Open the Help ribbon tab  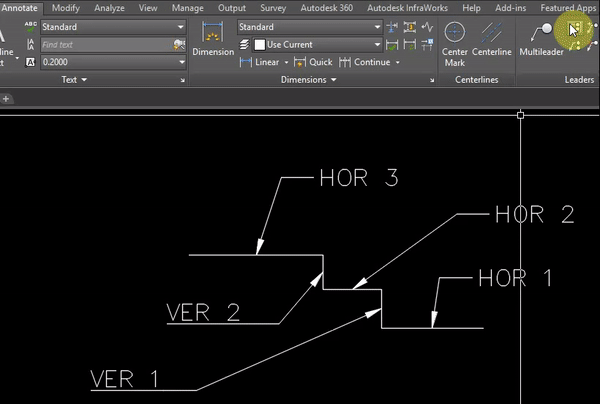[471, 8]
